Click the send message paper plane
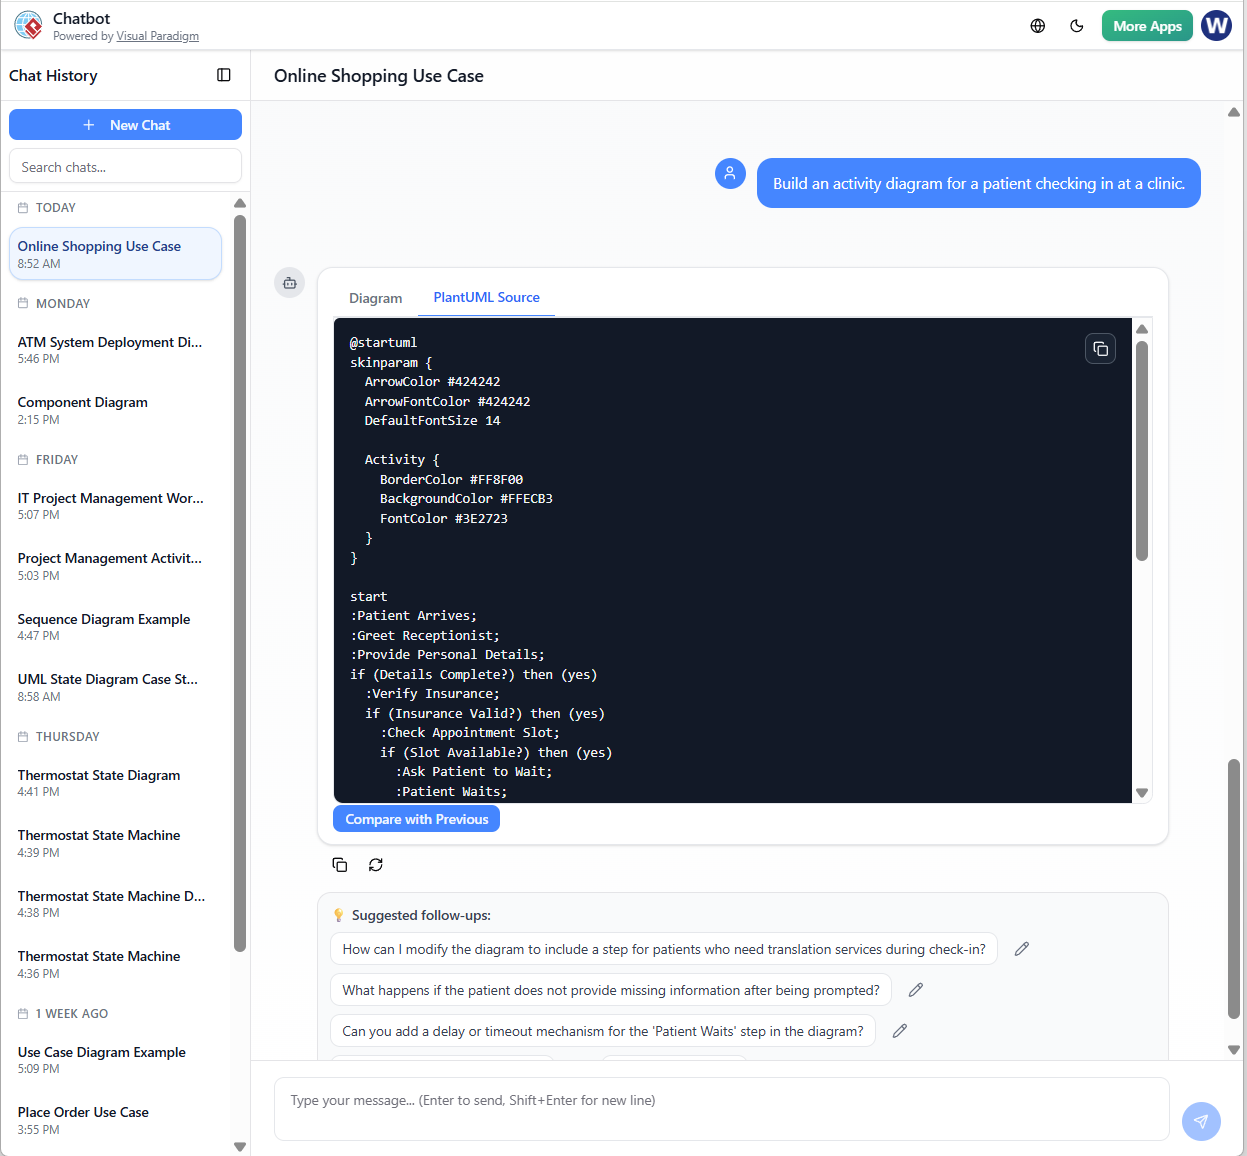The image size is (1247, 1156). pyautogui.click(x=1201, y=1121)
